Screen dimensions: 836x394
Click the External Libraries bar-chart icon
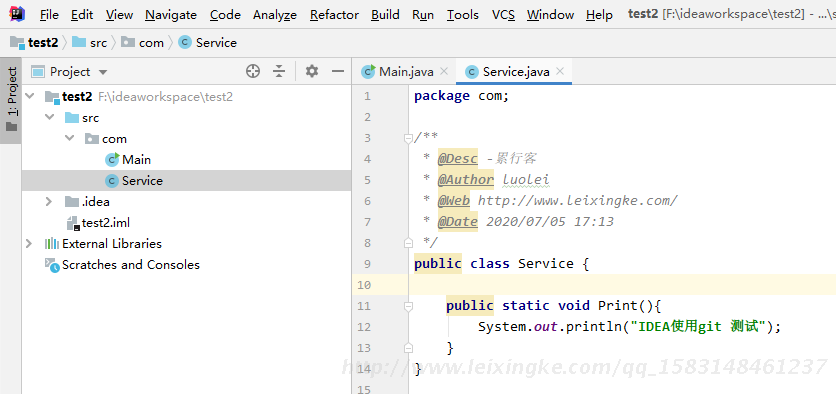pos(52,244)
